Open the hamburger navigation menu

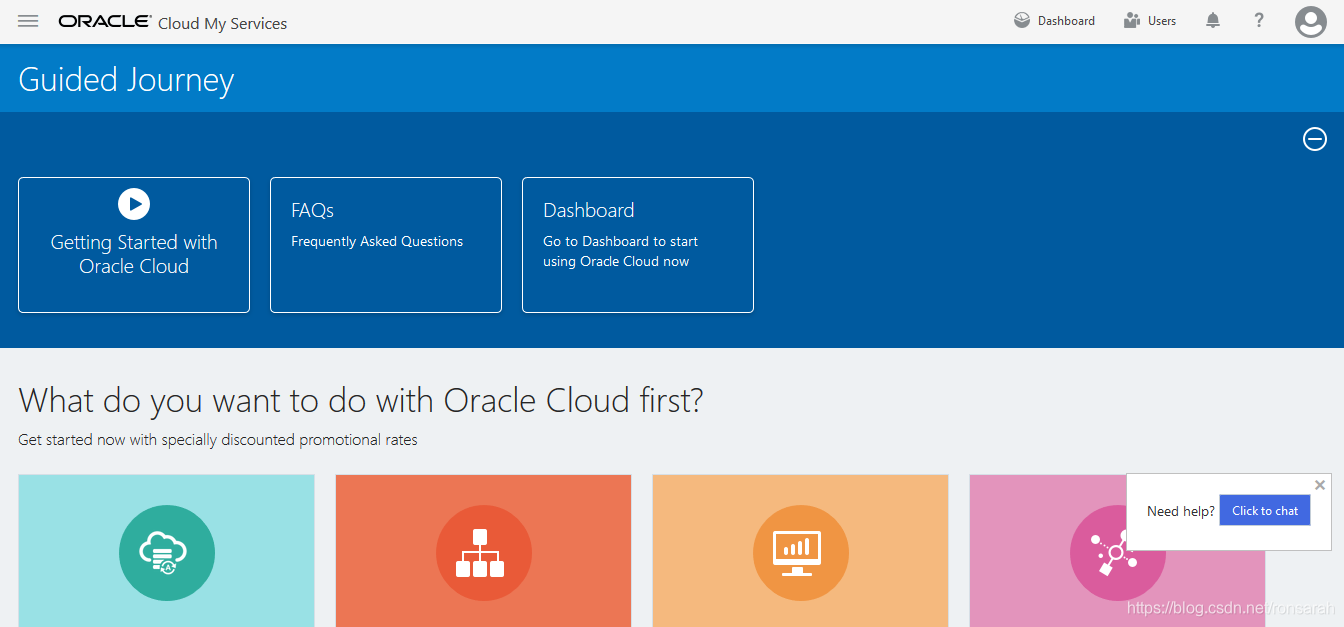[x=28, y=21]
